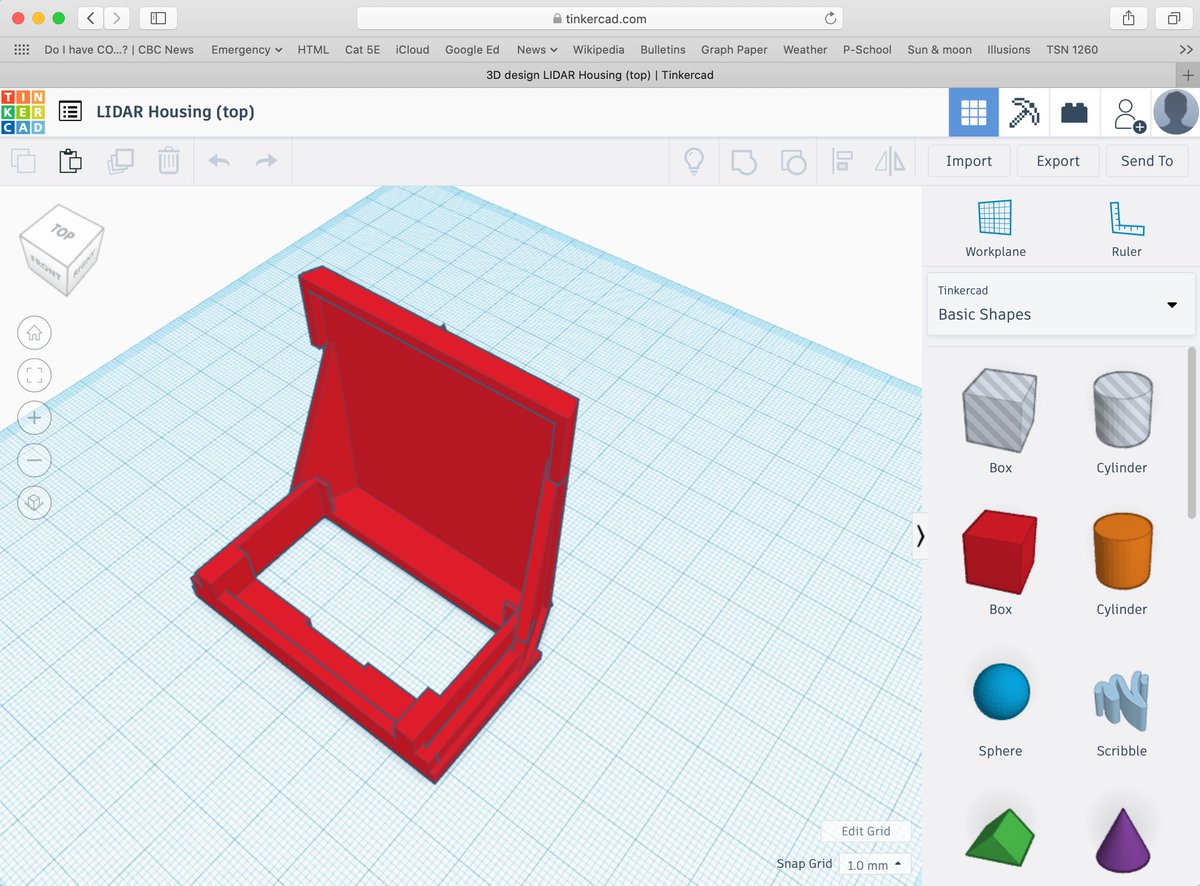
Task: Click the Safari forward button
Action: tap(118, 18)
